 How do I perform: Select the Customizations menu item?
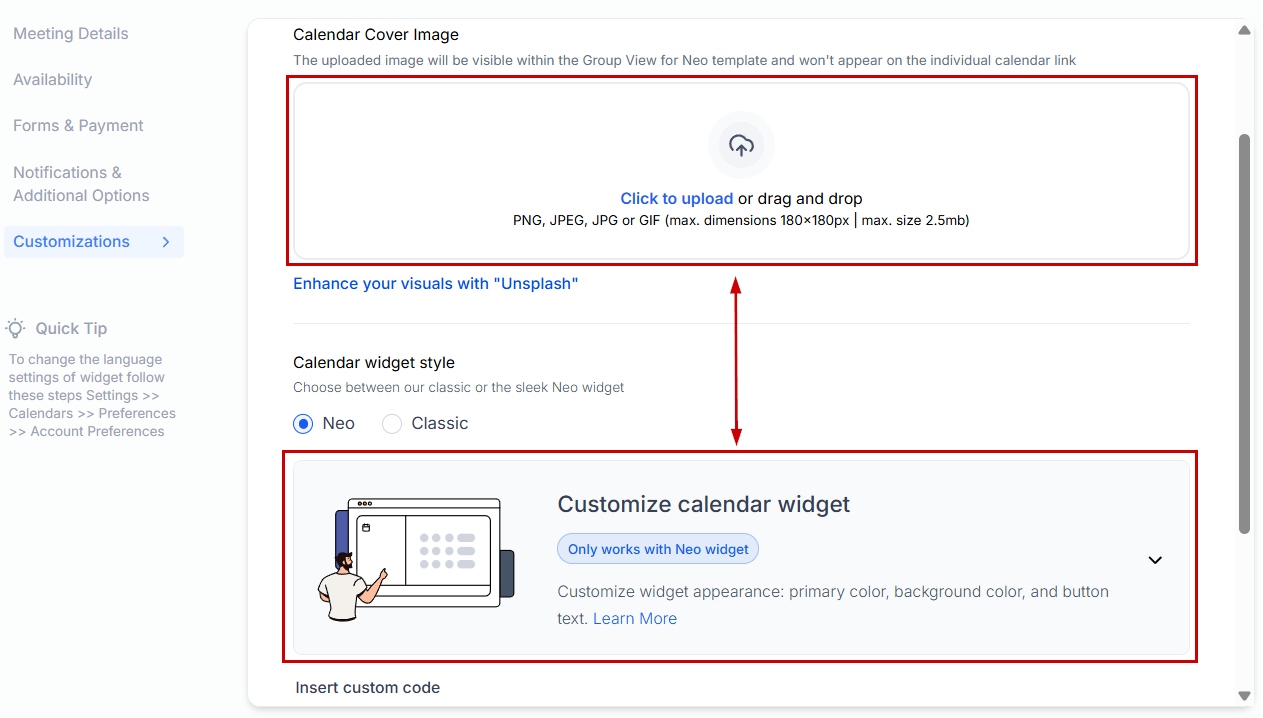pos(94,242)
